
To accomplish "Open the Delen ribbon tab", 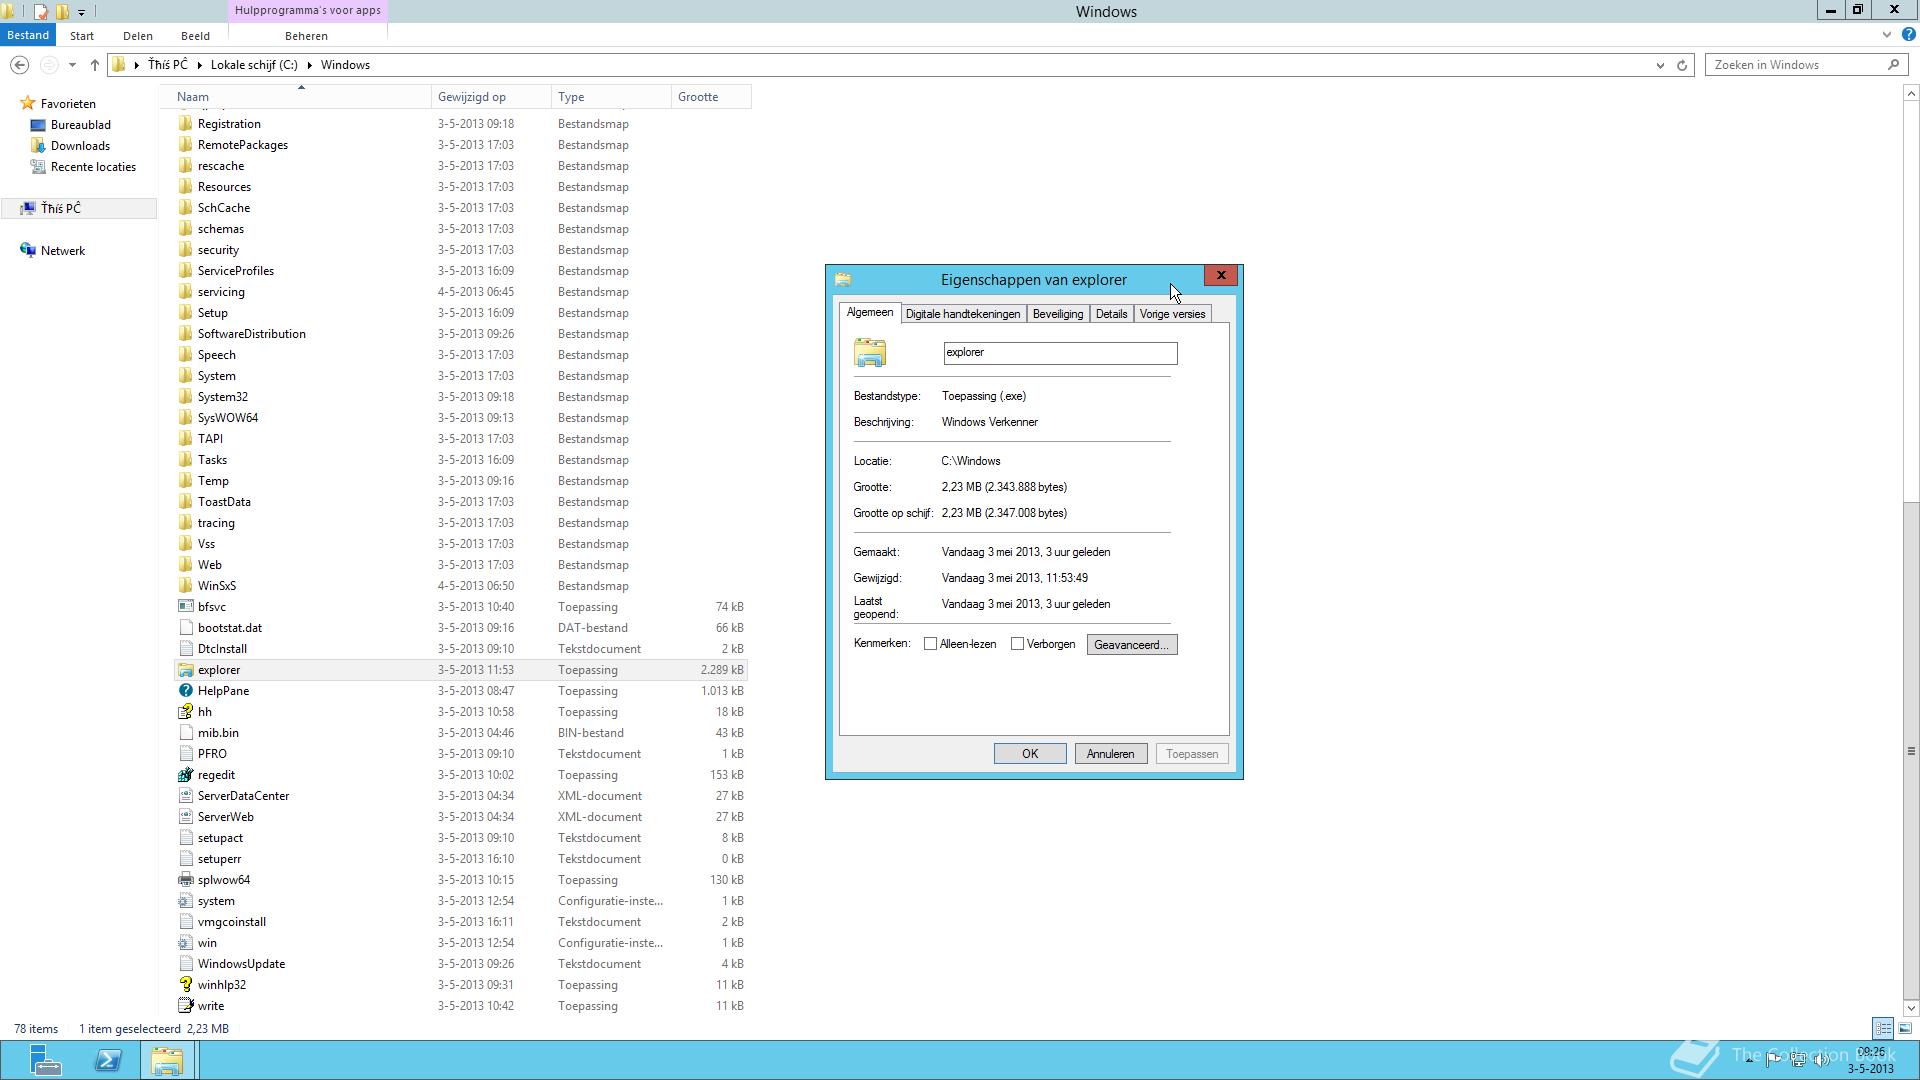I will pos(138,35).
